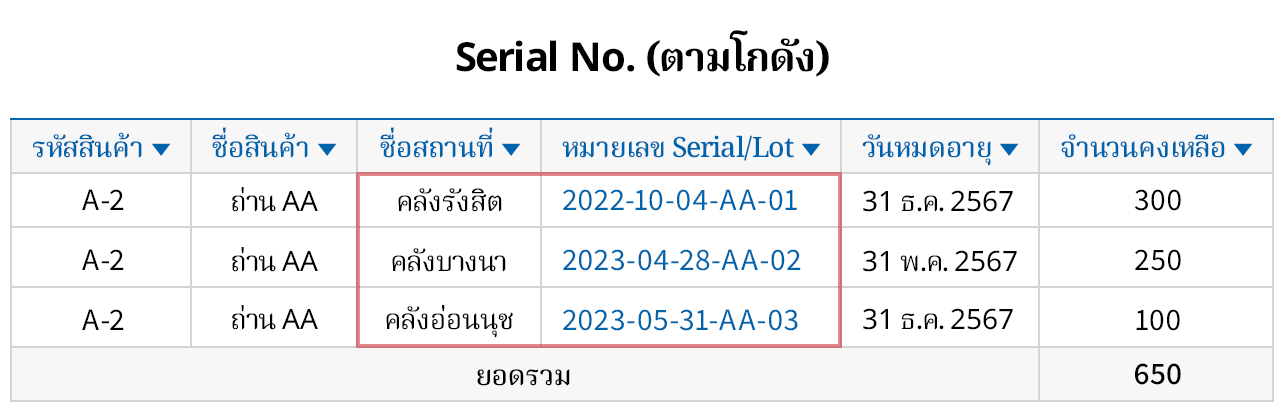Click the หมายเลข Serial/Lot header text
1284x412 pixels.
[x=678, y=149]
